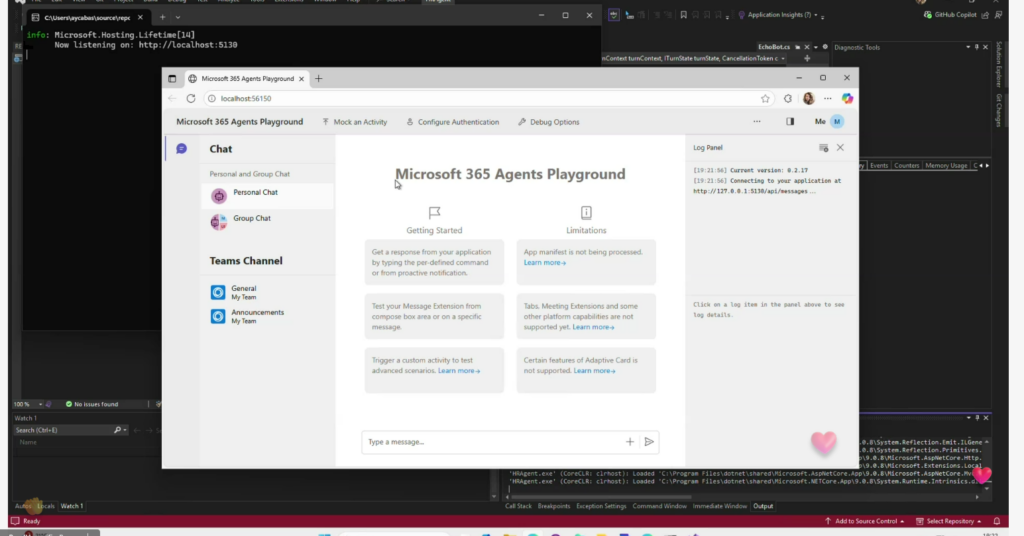The image size is (1024, 536).
Task: Click the log panel settings icon
Action: (824, 148)
